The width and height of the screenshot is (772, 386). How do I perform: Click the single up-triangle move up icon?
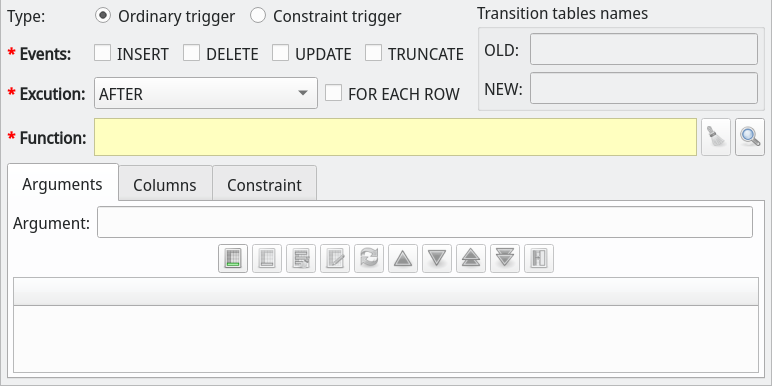coord(403,258)
